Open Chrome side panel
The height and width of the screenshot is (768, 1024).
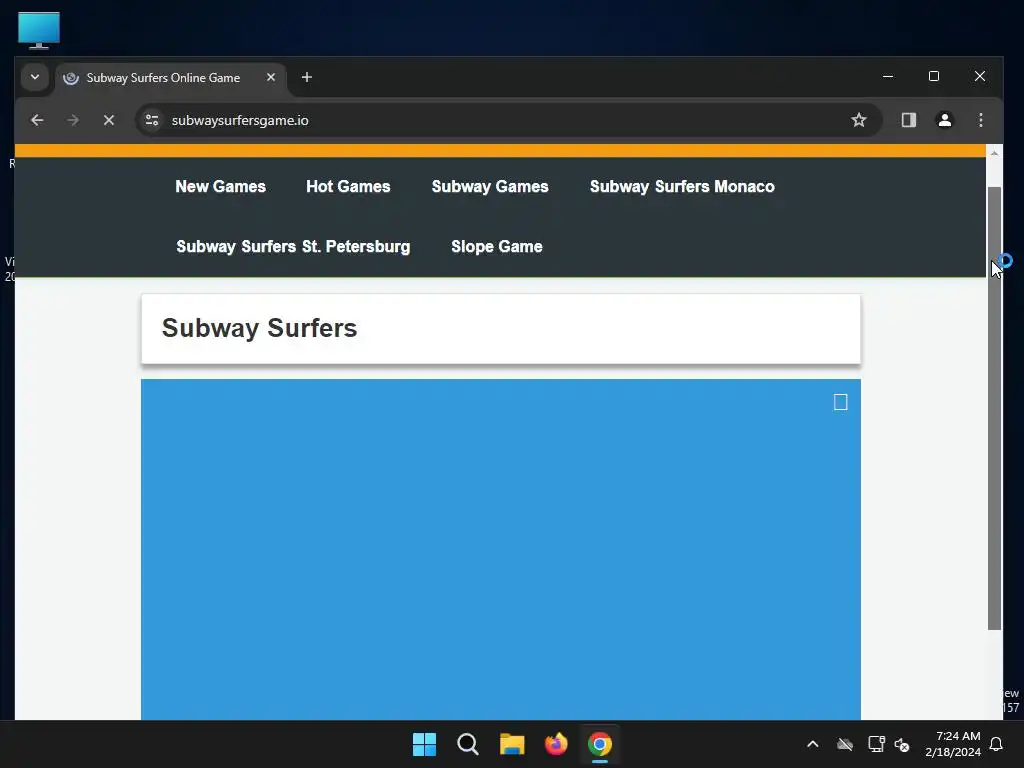909,120
